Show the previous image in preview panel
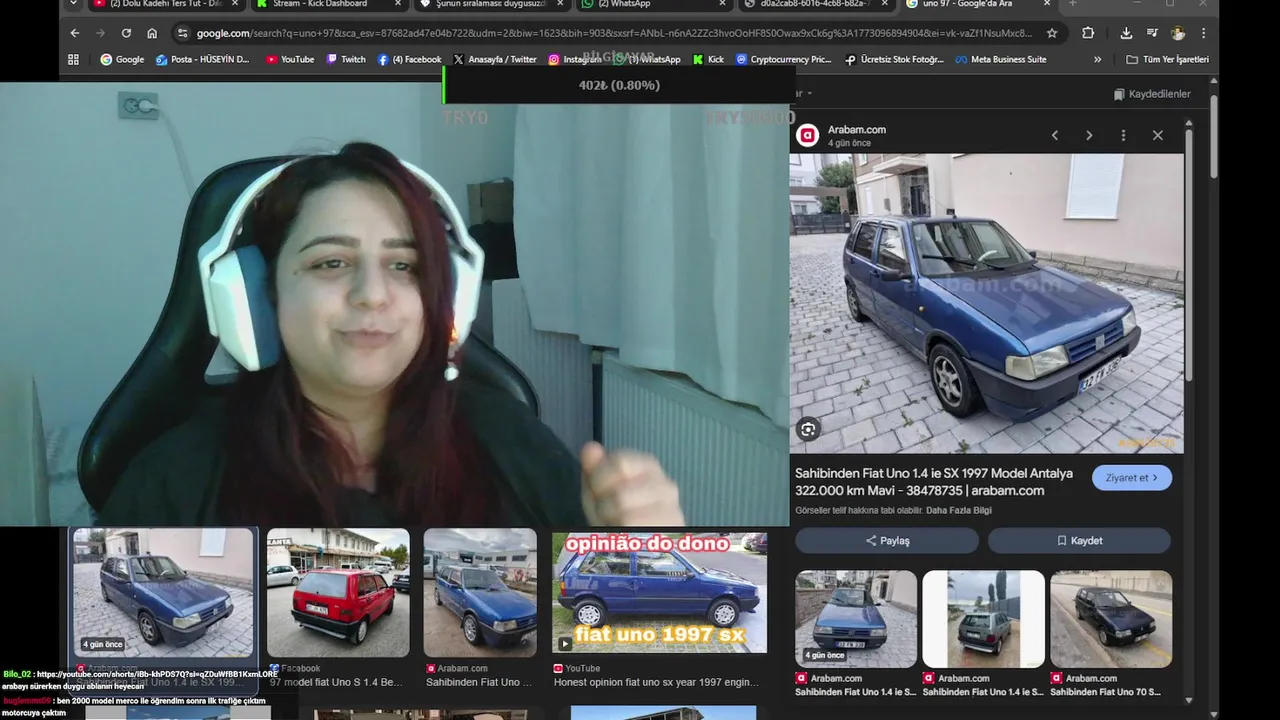The height and width of the screenshot is (720, 1280). (x=1054, y=135)
